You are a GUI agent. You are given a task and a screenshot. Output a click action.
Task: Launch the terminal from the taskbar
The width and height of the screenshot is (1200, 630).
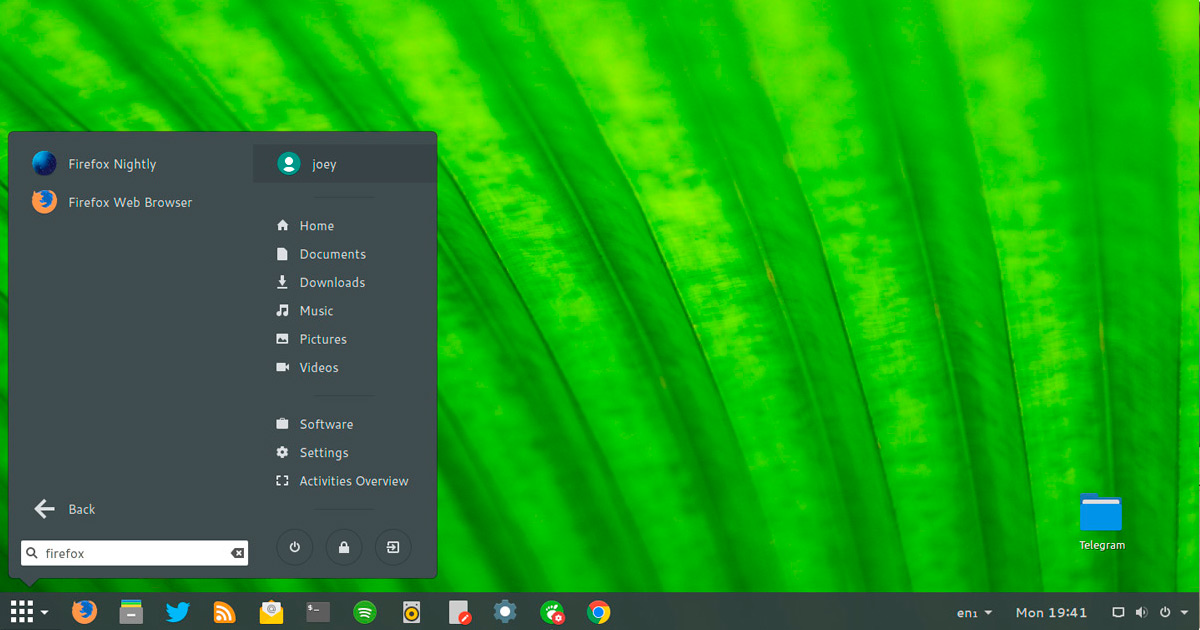coord(317,611)
